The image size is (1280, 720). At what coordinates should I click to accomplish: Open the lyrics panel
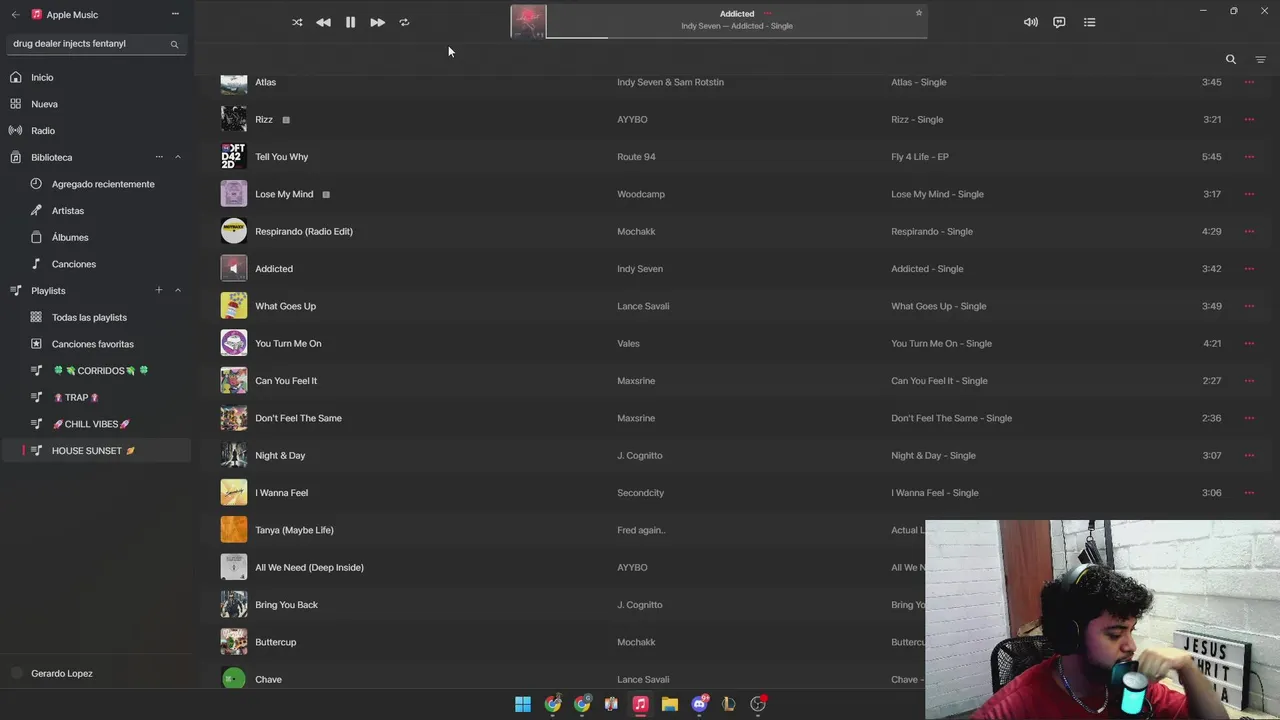click(1059, 22)
